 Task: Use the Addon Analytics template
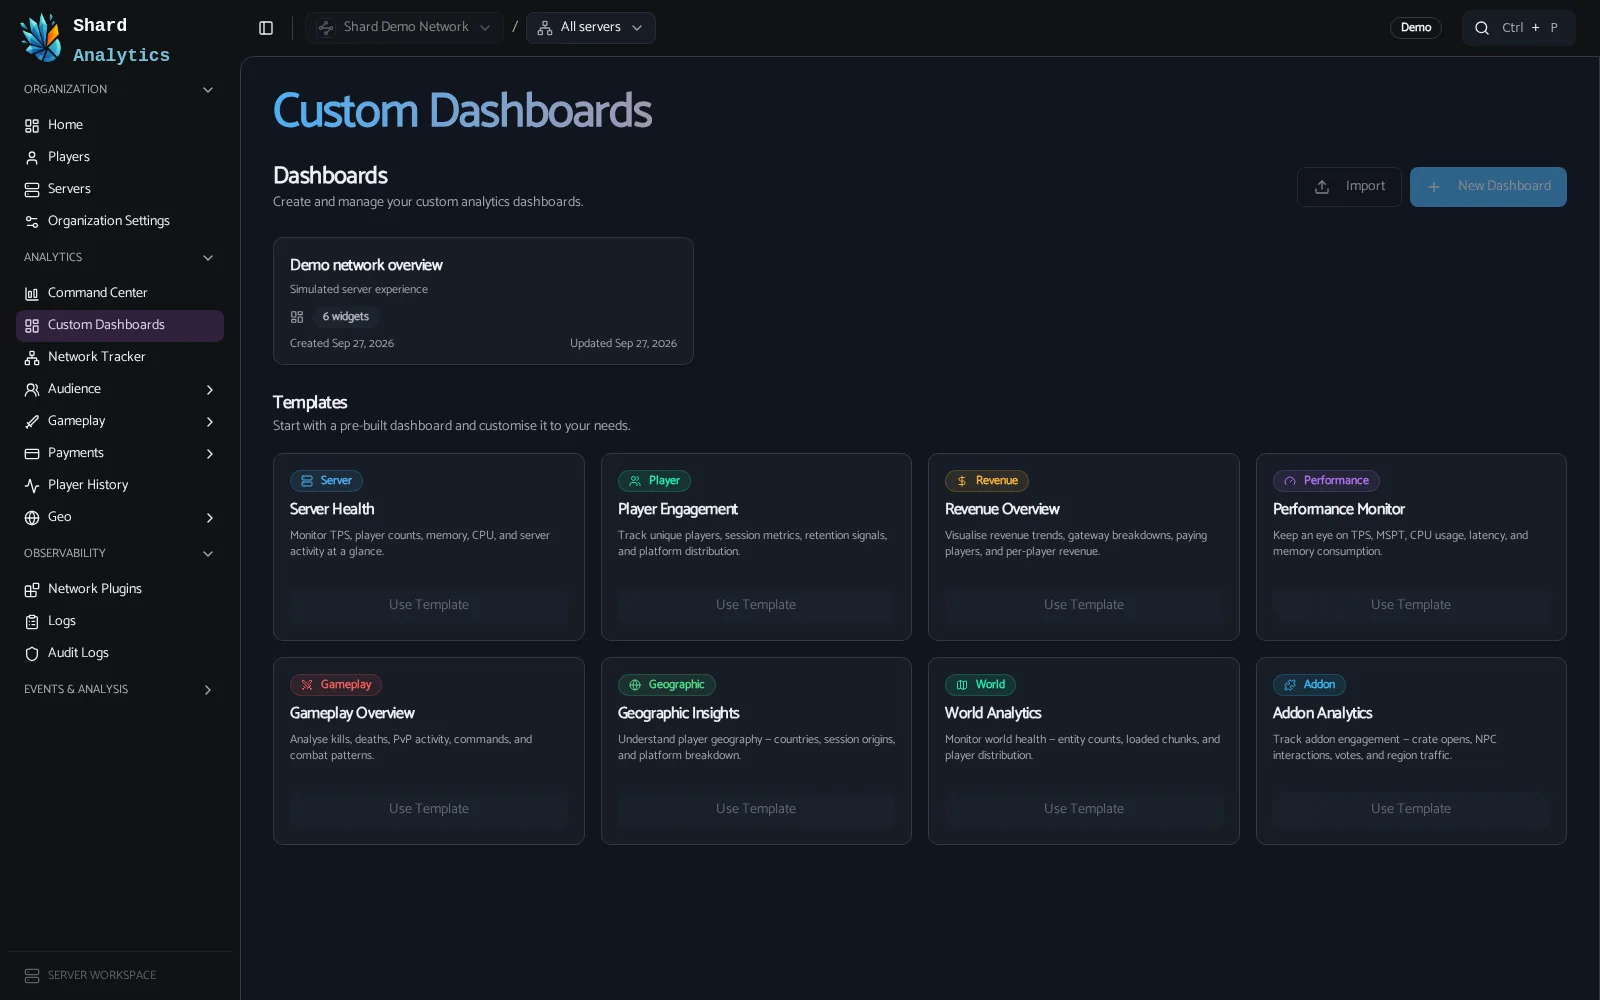[1411, 809]
